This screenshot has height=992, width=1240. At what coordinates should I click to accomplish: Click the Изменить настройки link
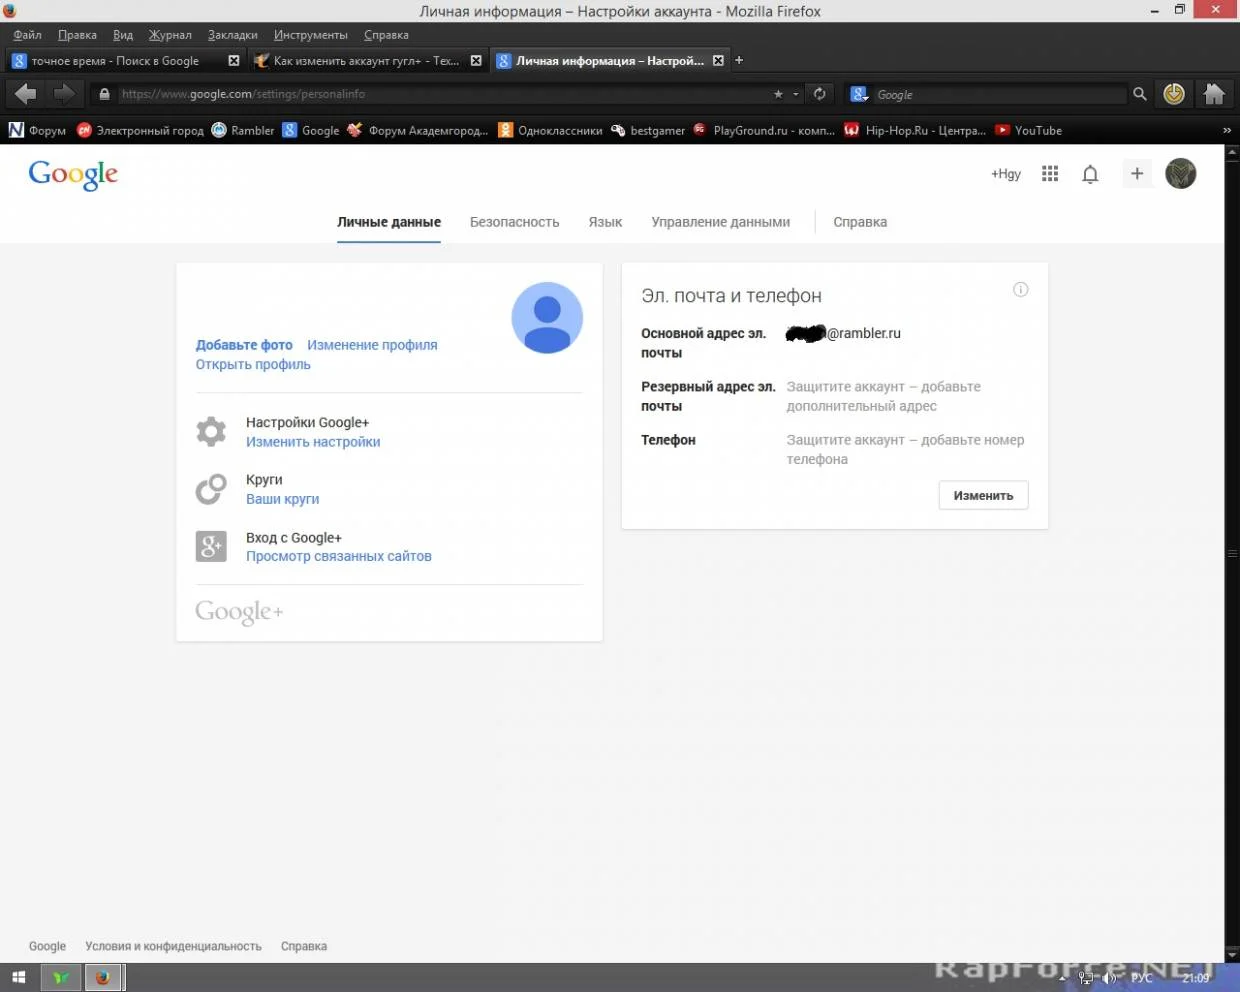pyautogui.click(x=313, y=442)
